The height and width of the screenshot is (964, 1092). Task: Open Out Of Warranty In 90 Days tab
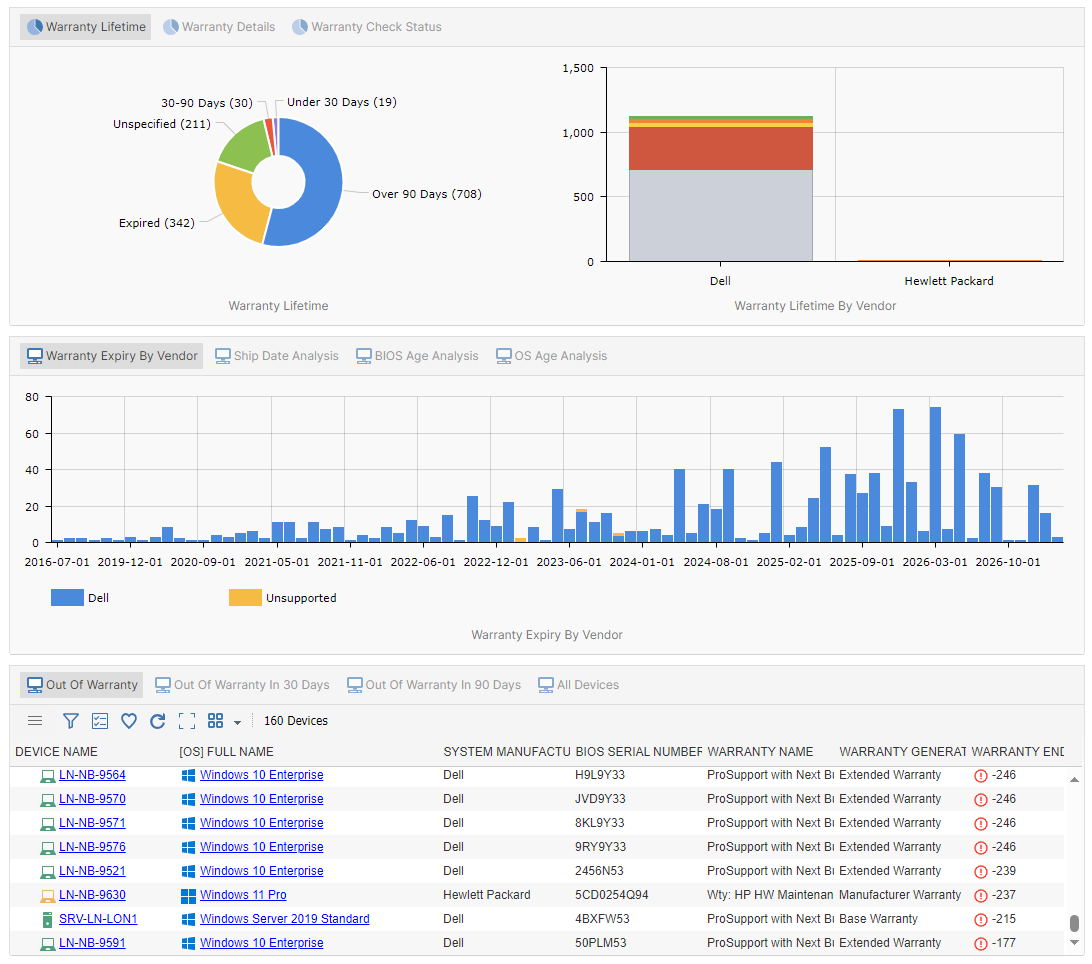[x=434, y=685]
